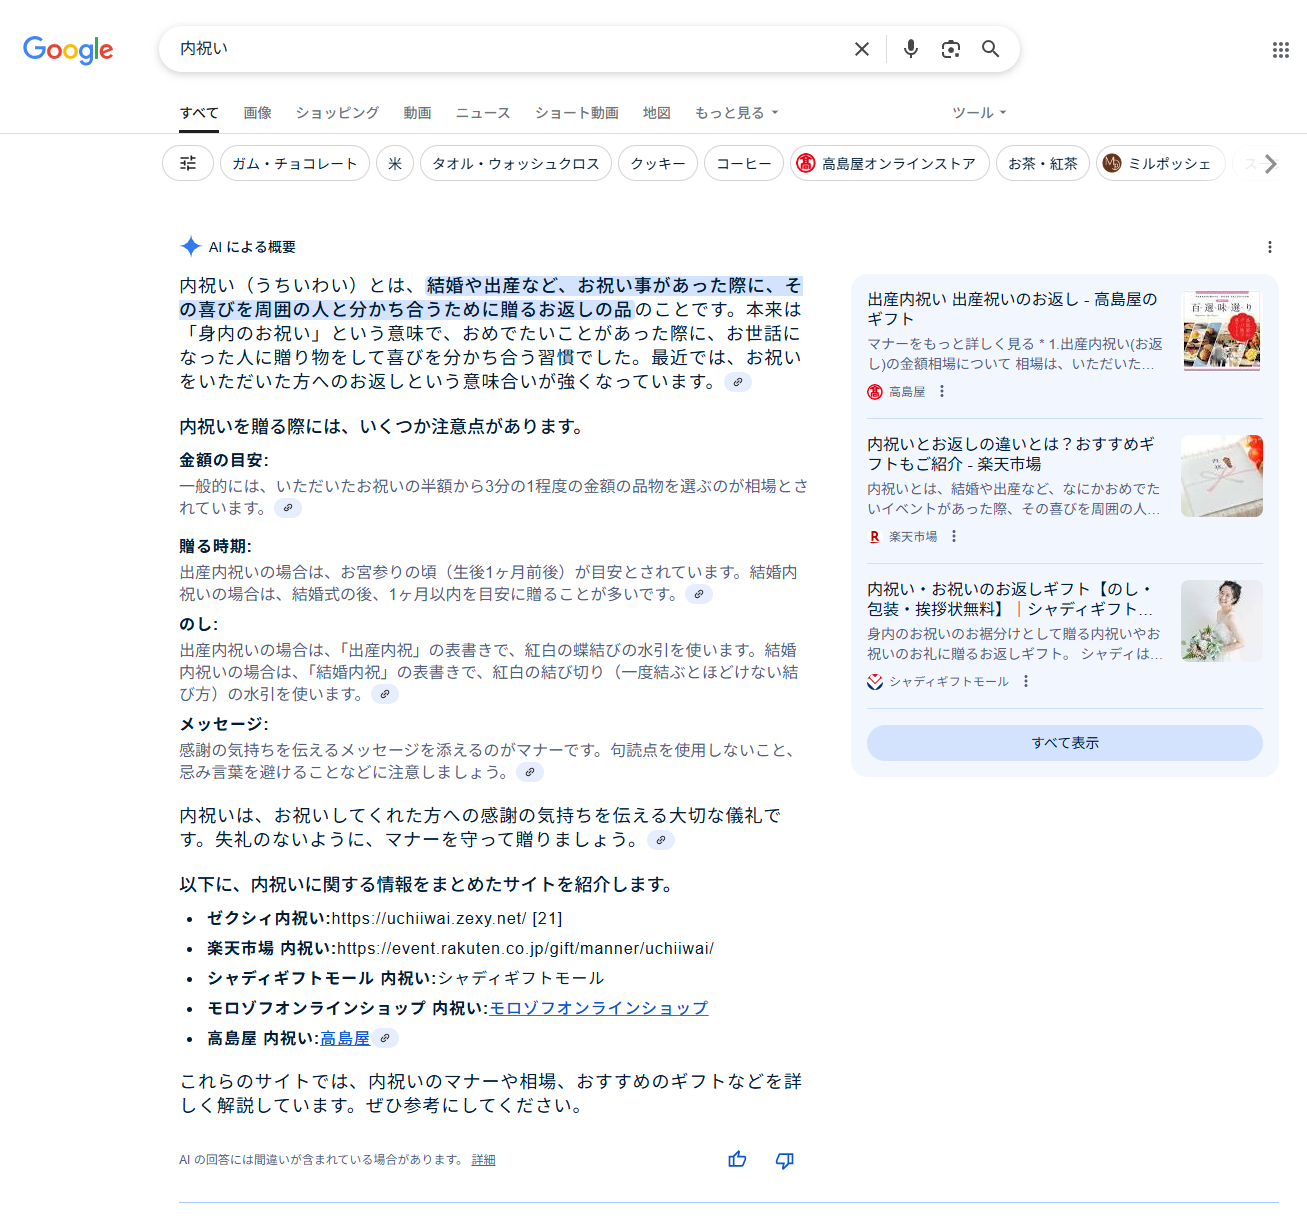Select the ミルポッシェ filter chip

(1160, 163)
